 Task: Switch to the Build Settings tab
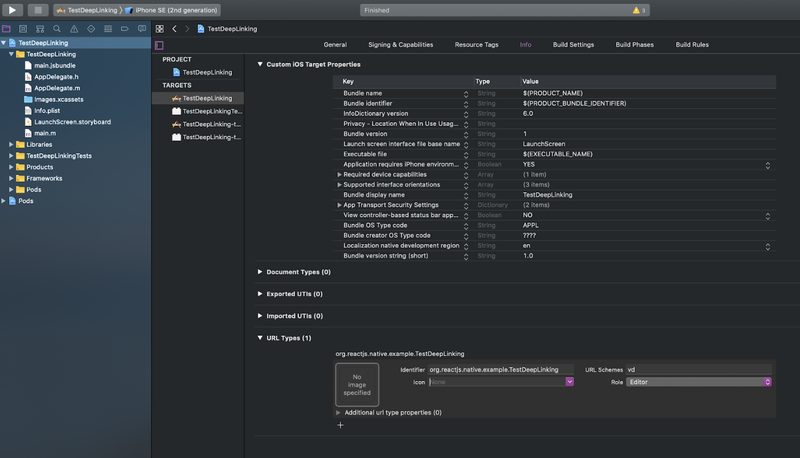[573, 45]
